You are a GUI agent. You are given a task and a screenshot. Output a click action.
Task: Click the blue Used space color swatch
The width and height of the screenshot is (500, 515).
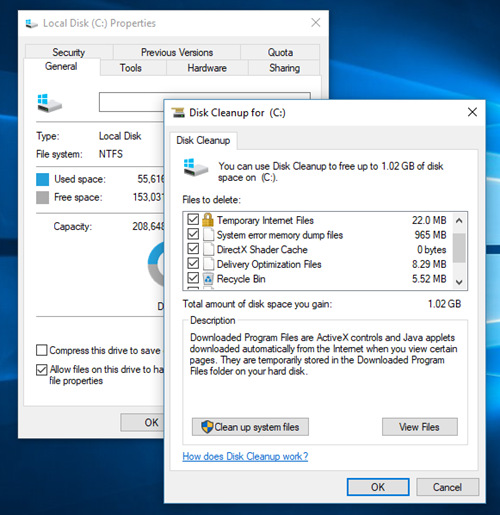[x=43, y=179]
